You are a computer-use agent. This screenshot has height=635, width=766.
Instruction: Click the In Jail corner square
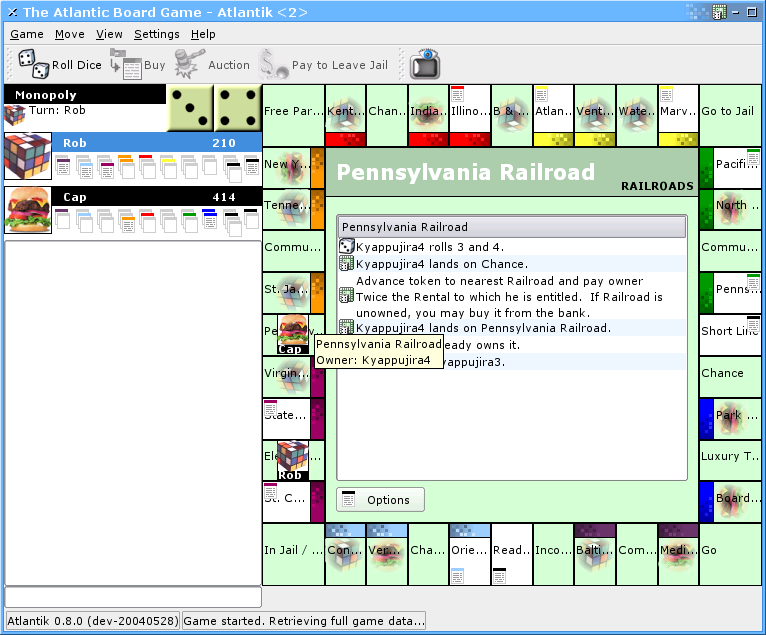[294, 554]
